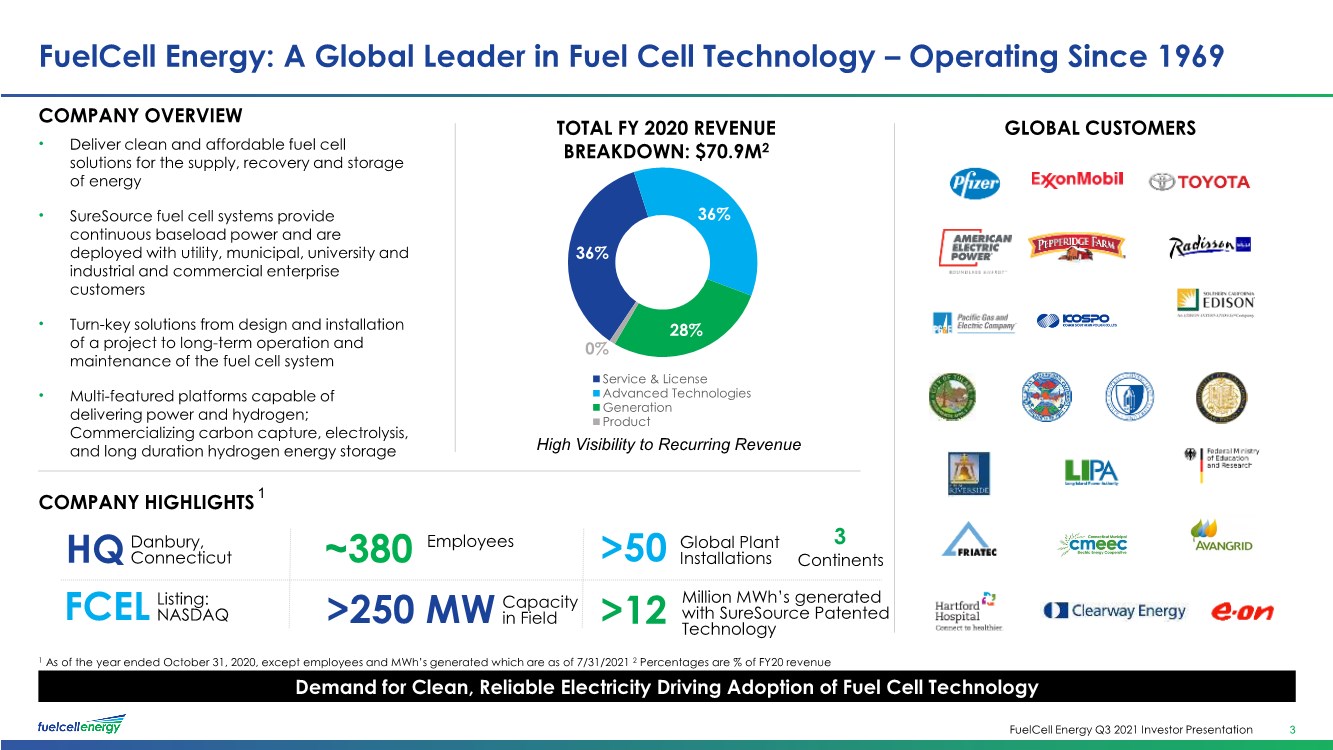Select the 'Generation' legend label
1333x750 pixels.
[x=638, y=408]
